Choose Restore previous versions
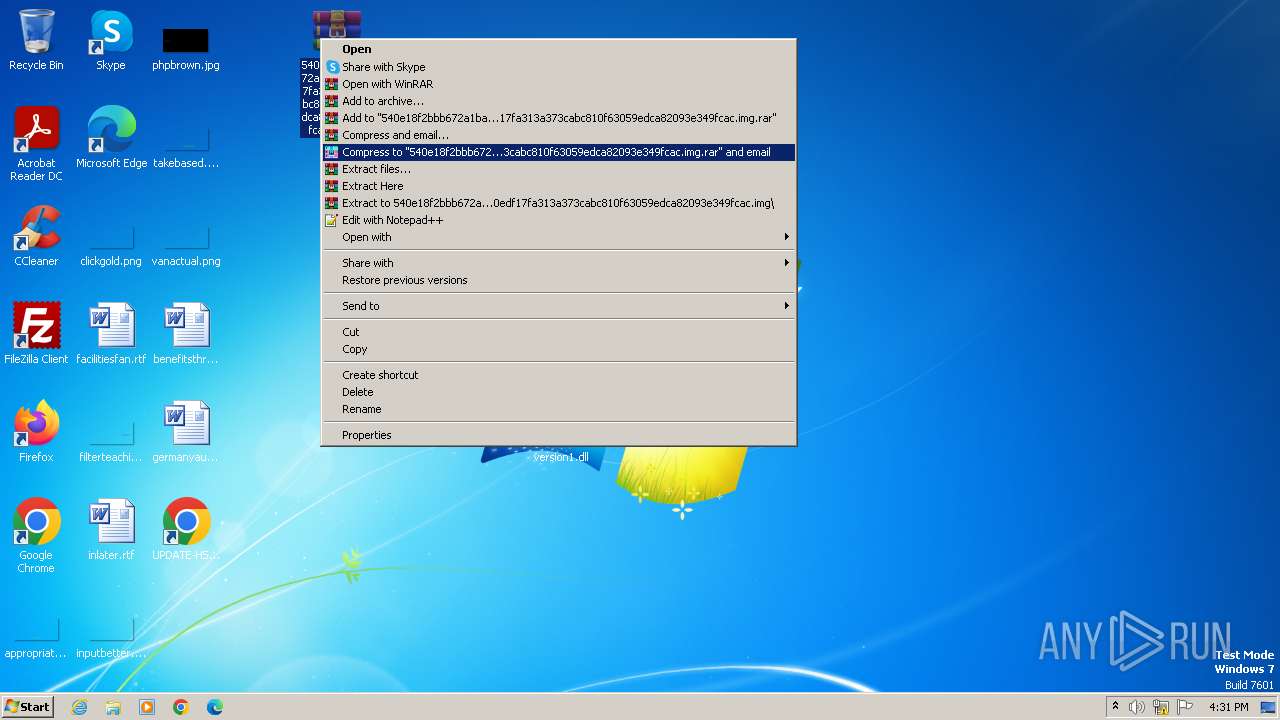Screen dimensions: 1280x720 [558, 280]
